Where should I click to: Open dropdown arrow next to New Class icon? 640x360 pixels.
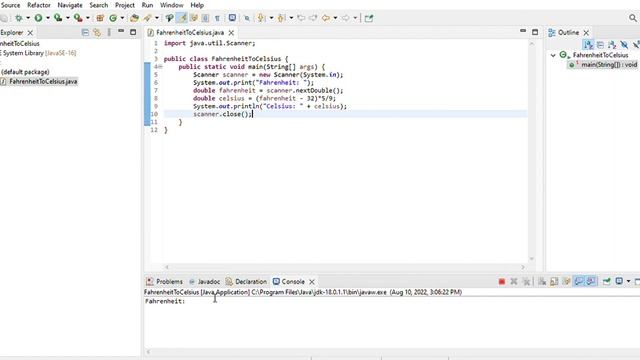click(x=122, y=18)
